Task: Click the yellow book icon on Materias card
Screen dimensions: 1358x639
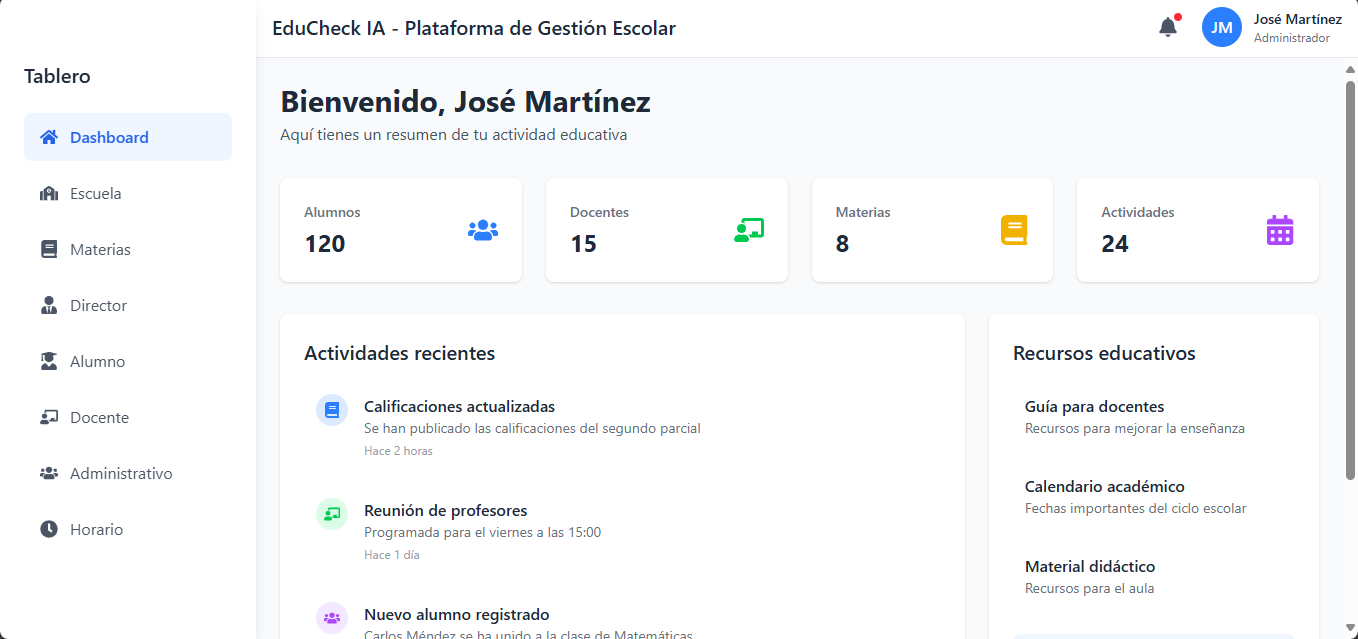Action: (1014, 230)
